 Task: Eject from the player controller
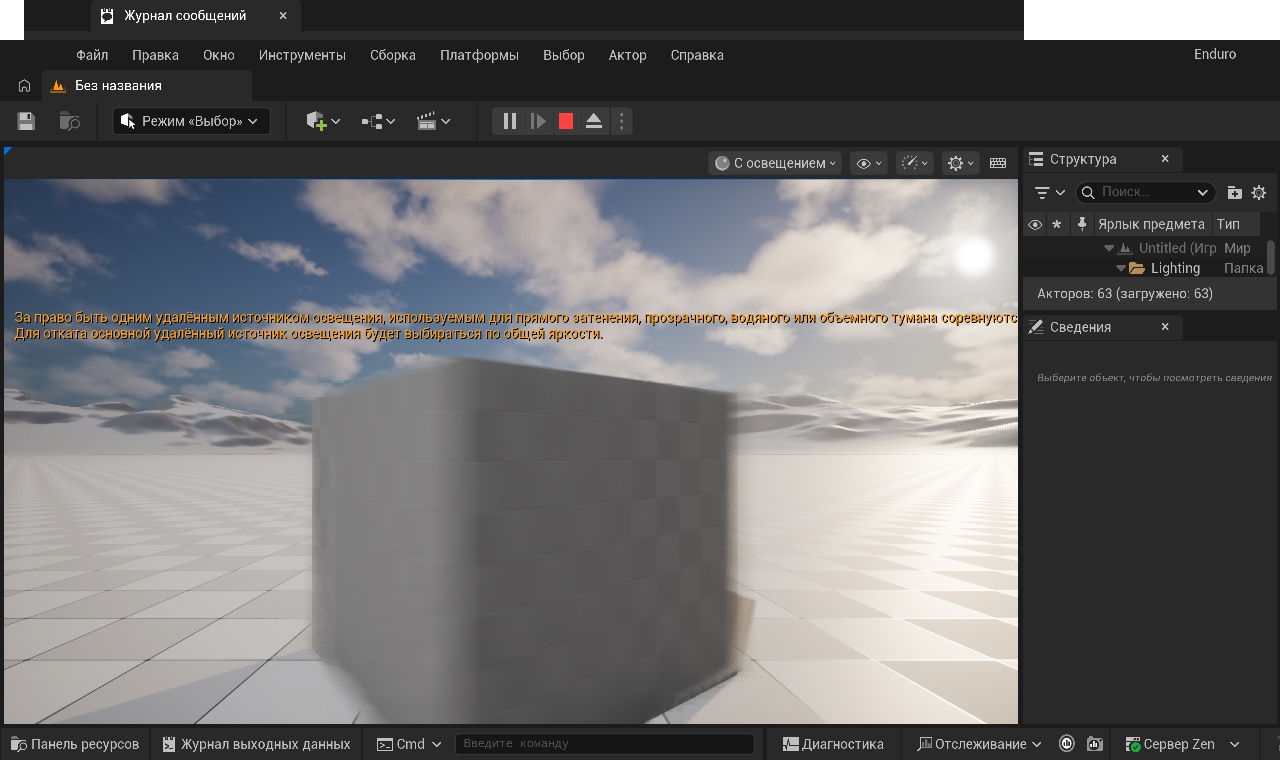point(594,121)
